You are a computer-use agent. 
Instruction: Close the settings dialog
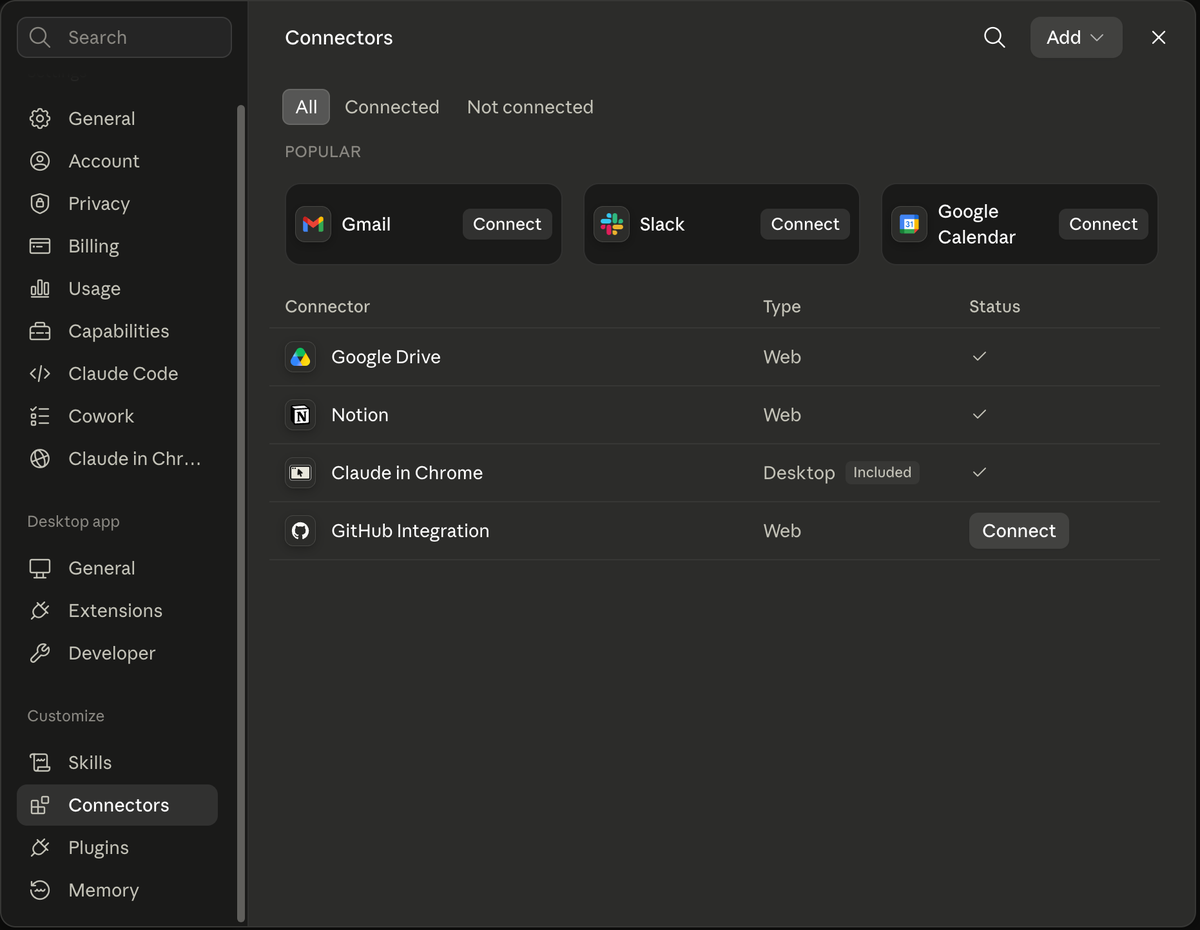[x=1158, y=37]
